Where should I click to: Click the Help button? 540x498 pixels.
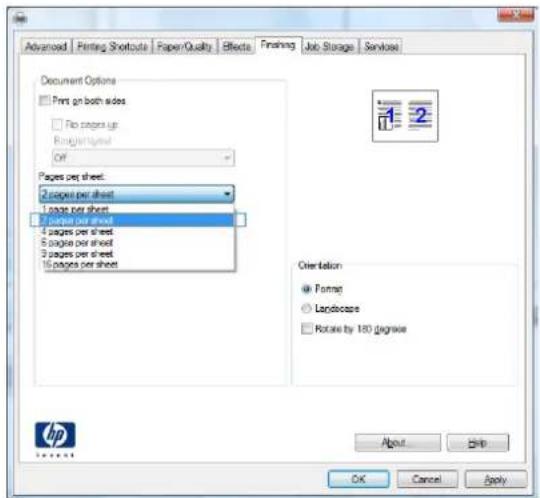[478, 443]
